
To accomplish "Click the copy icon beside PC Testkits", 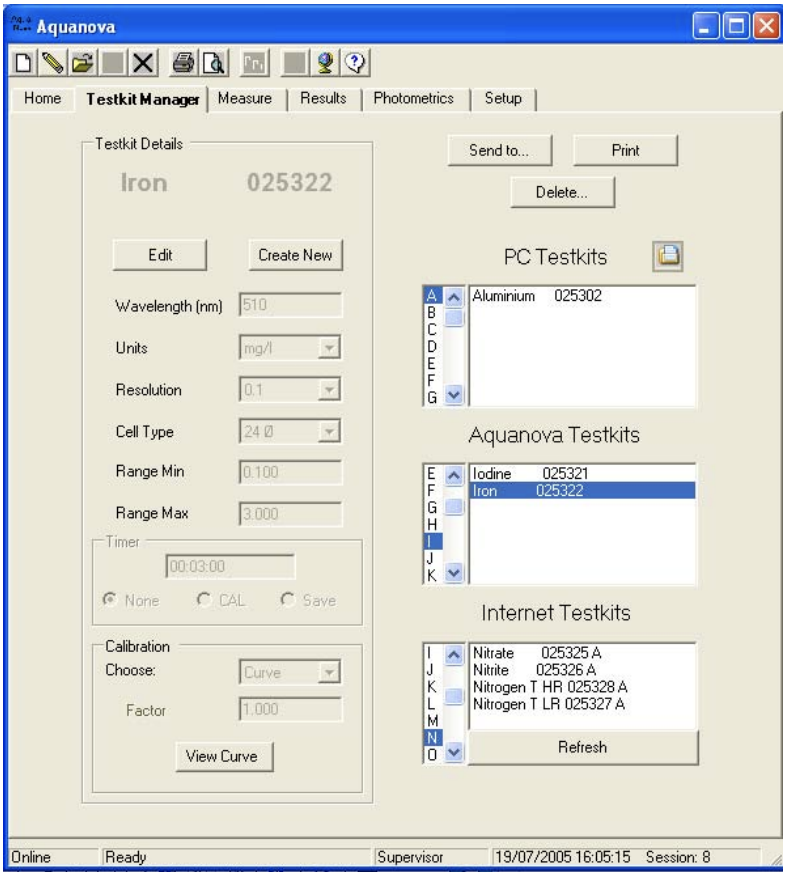I will (667, 256).
